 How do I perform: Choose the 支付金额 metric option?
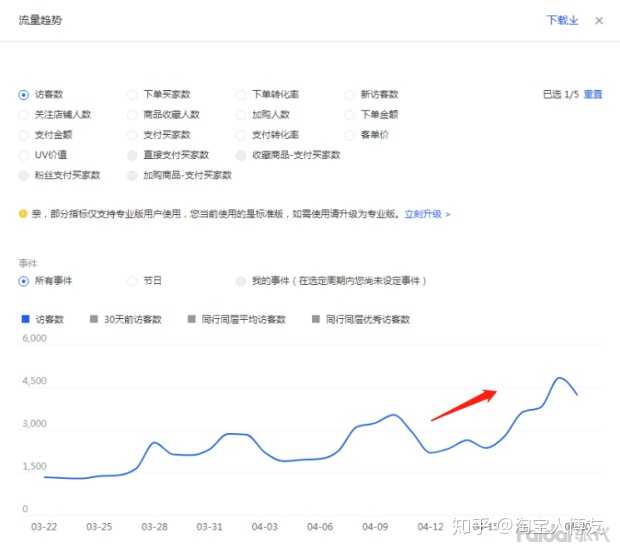(x=24, y=135)
